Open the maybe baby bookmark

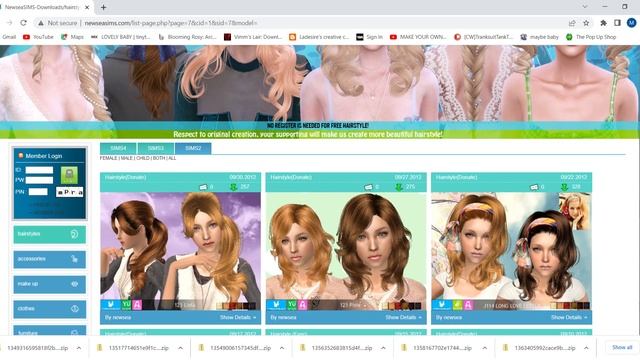tap(540, 37)
